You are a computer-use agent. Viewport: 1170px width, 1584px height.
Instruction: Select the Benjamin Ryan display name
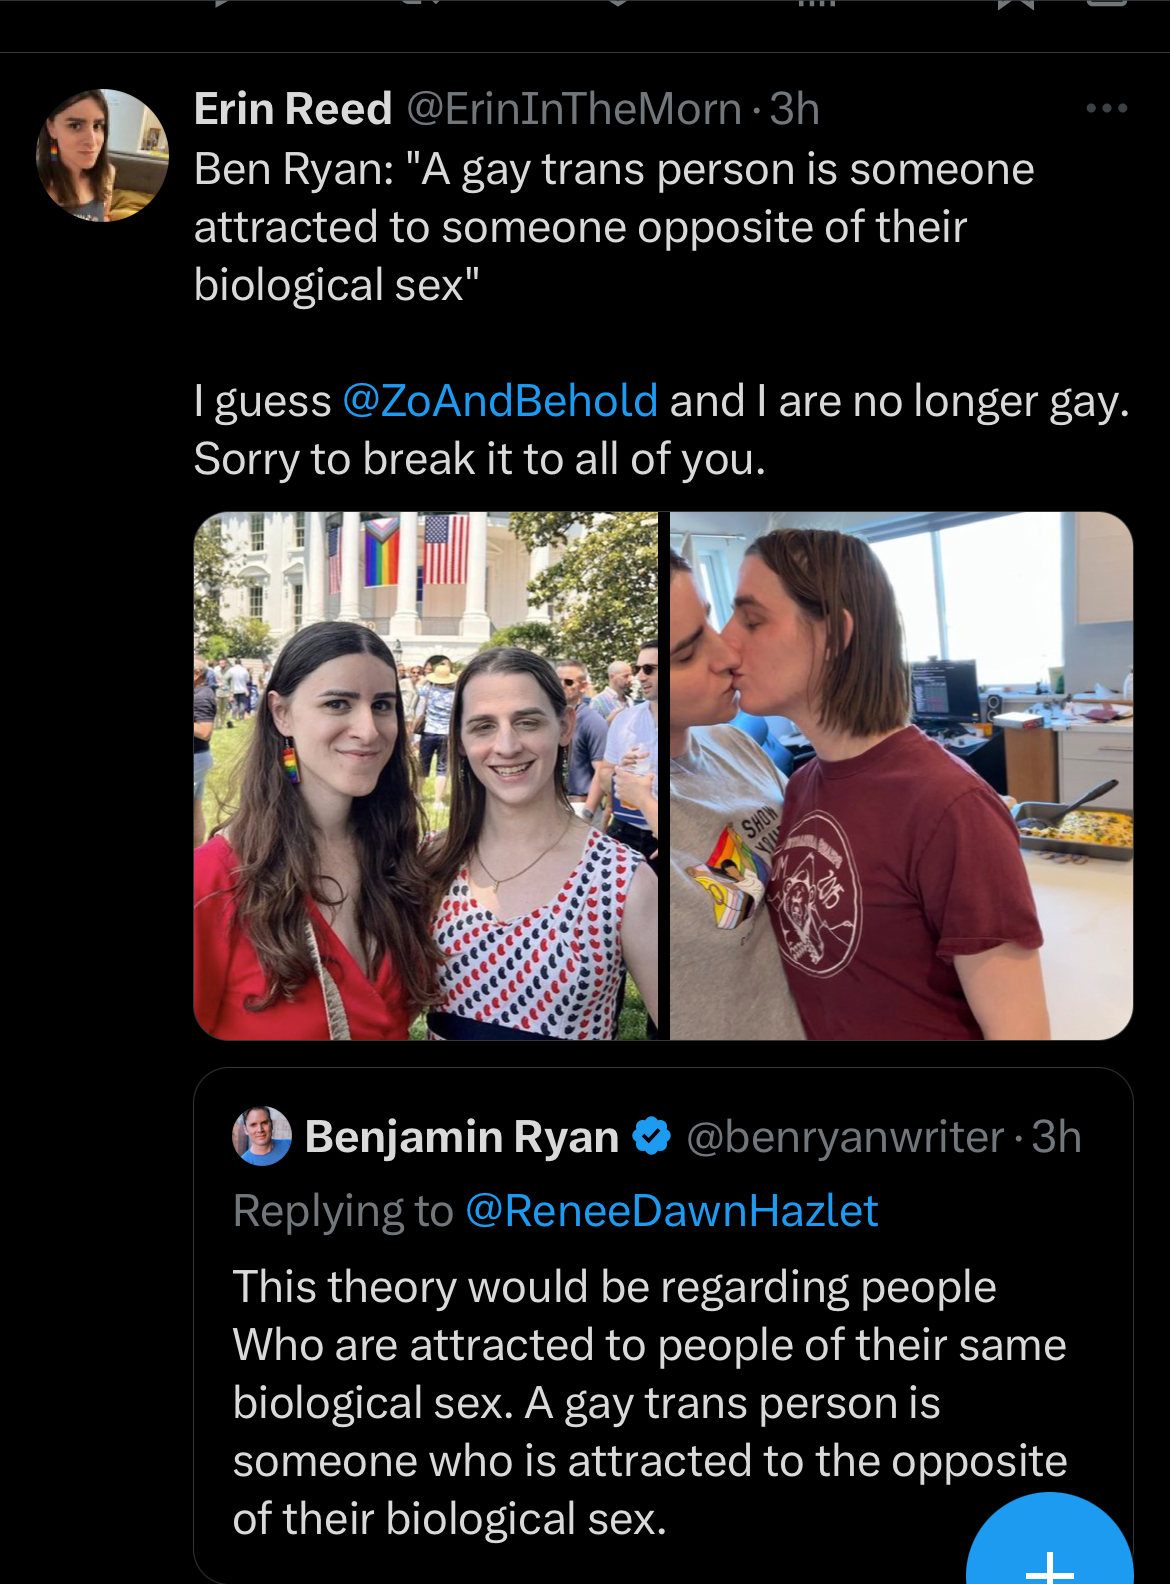click(x=462, y=1137)
